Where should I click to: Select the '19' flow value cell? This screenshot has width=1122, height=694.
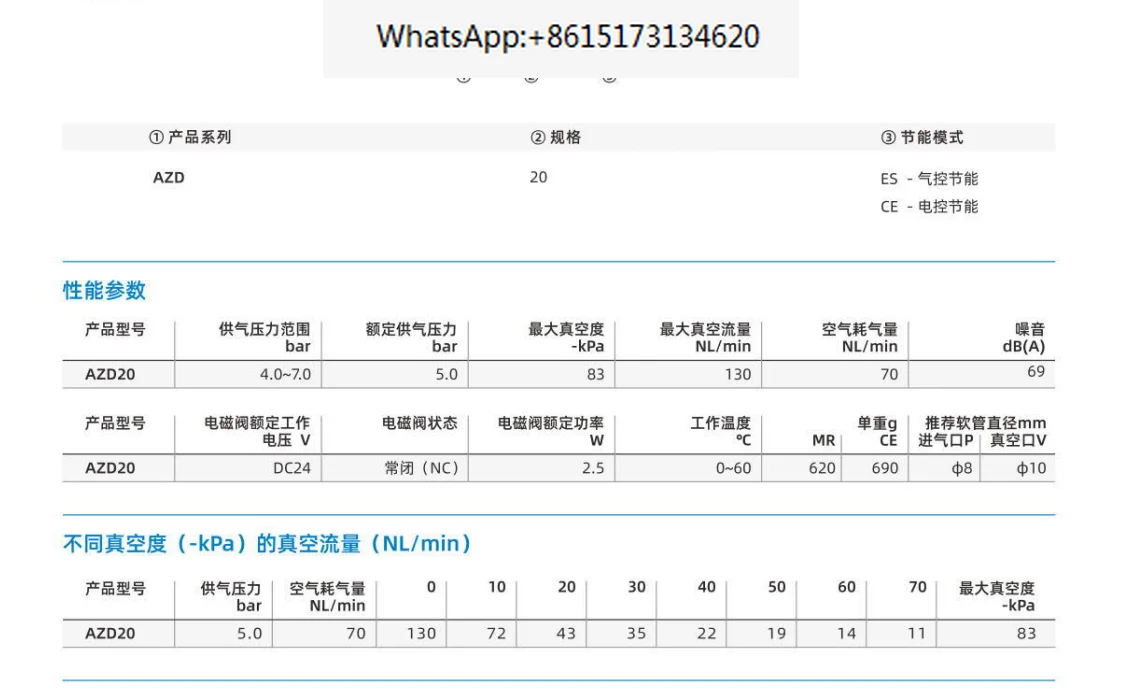(776, 633)
